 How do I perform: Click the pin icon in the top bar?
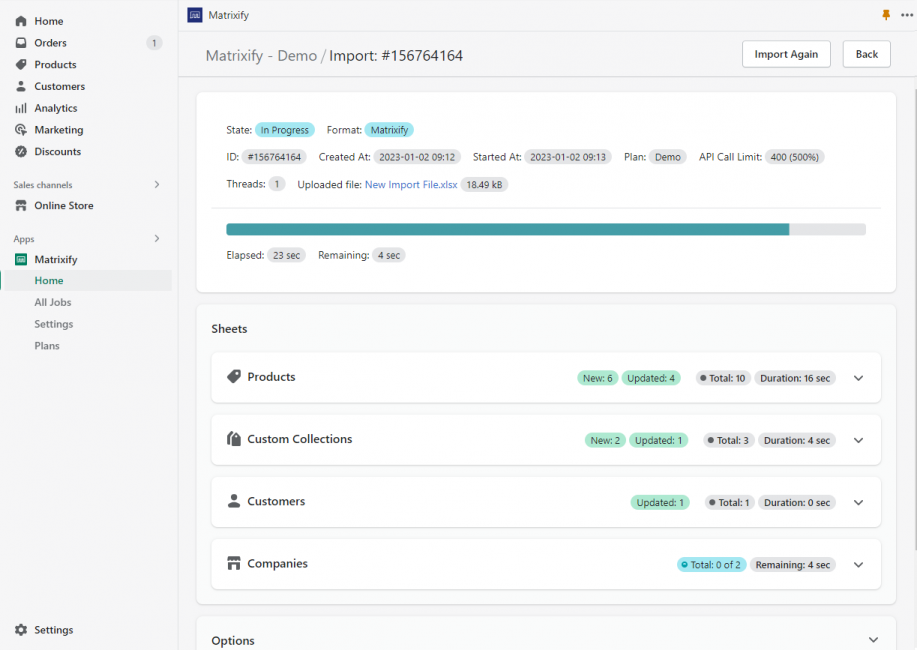click(x=885, y=15)
